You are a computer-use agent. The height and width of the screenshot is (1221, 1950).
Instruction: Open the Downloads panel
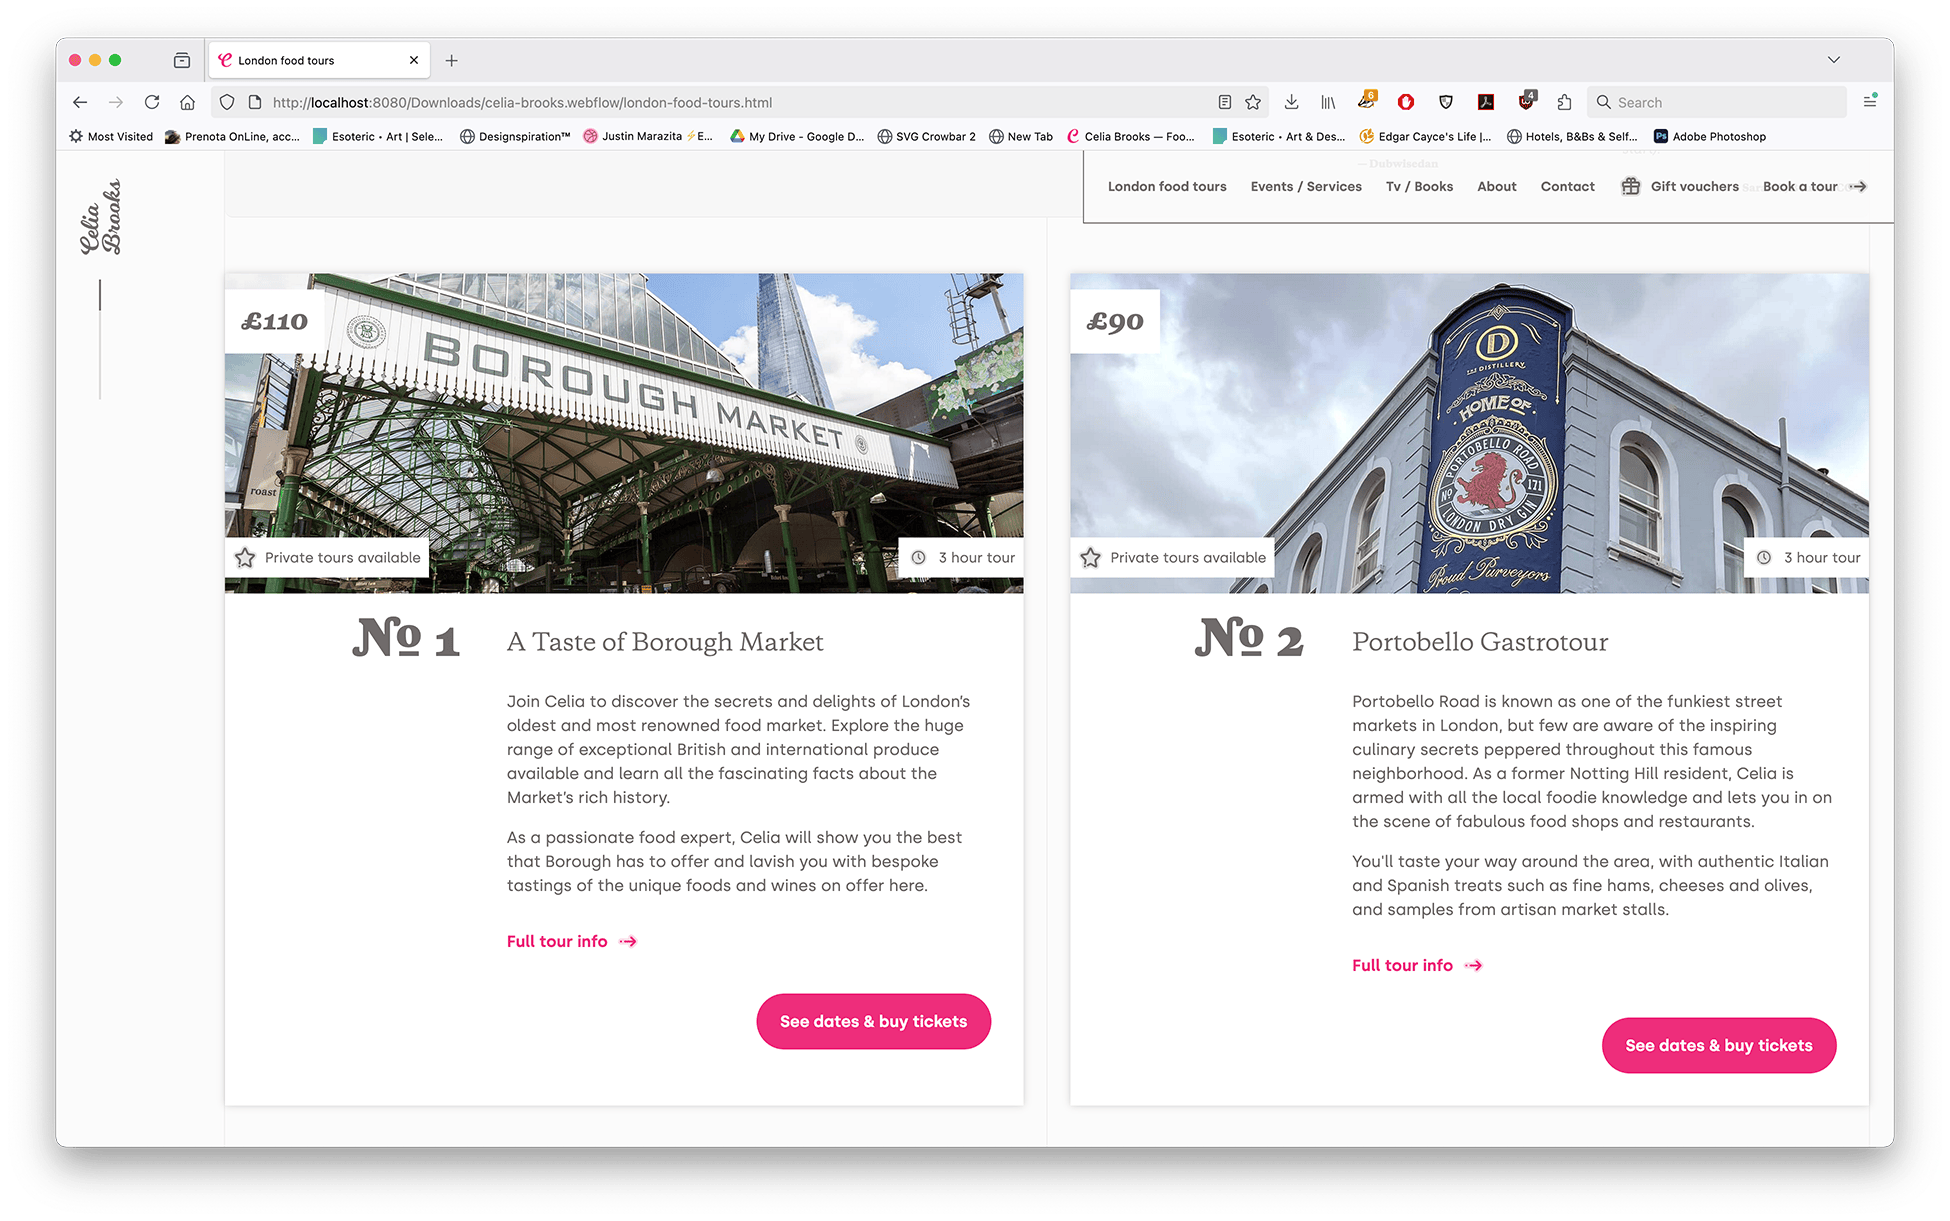(1291, 102)
